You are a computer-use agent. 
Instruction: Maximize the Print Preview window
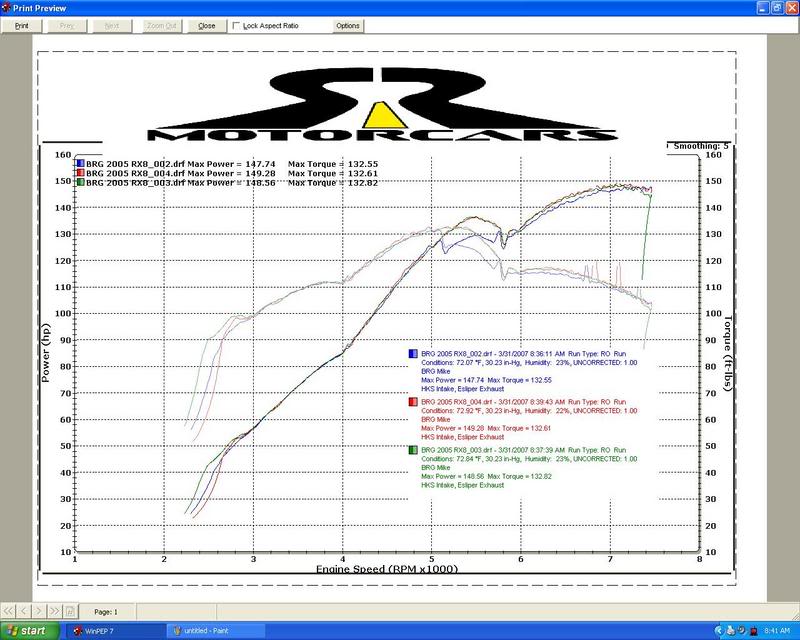777,8
